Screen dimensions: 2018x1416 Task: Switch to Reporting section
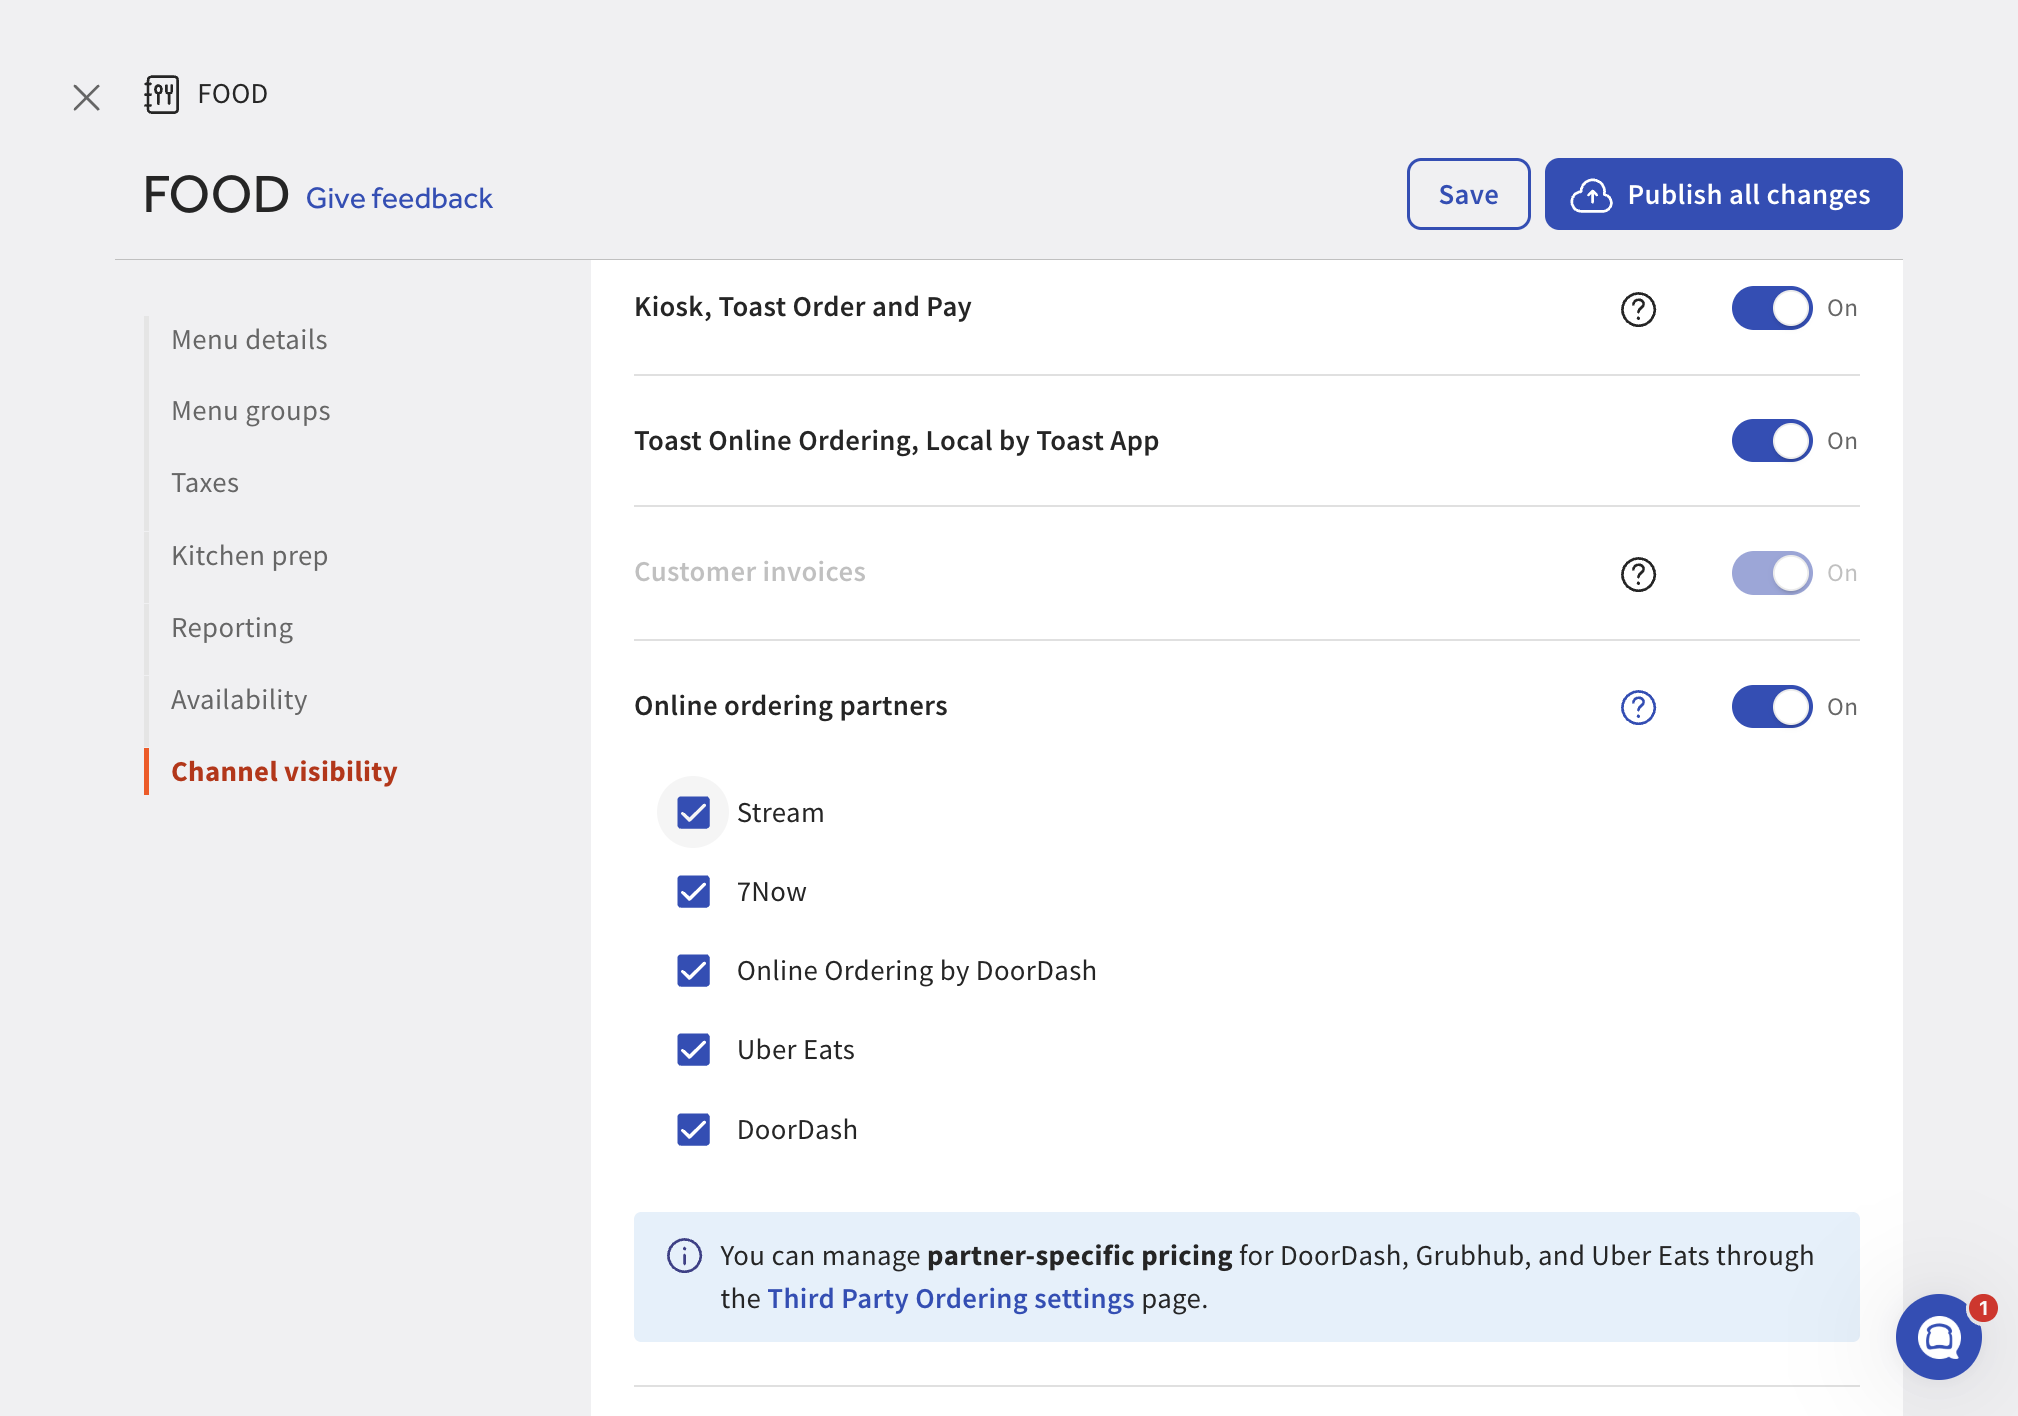point(232,628)
